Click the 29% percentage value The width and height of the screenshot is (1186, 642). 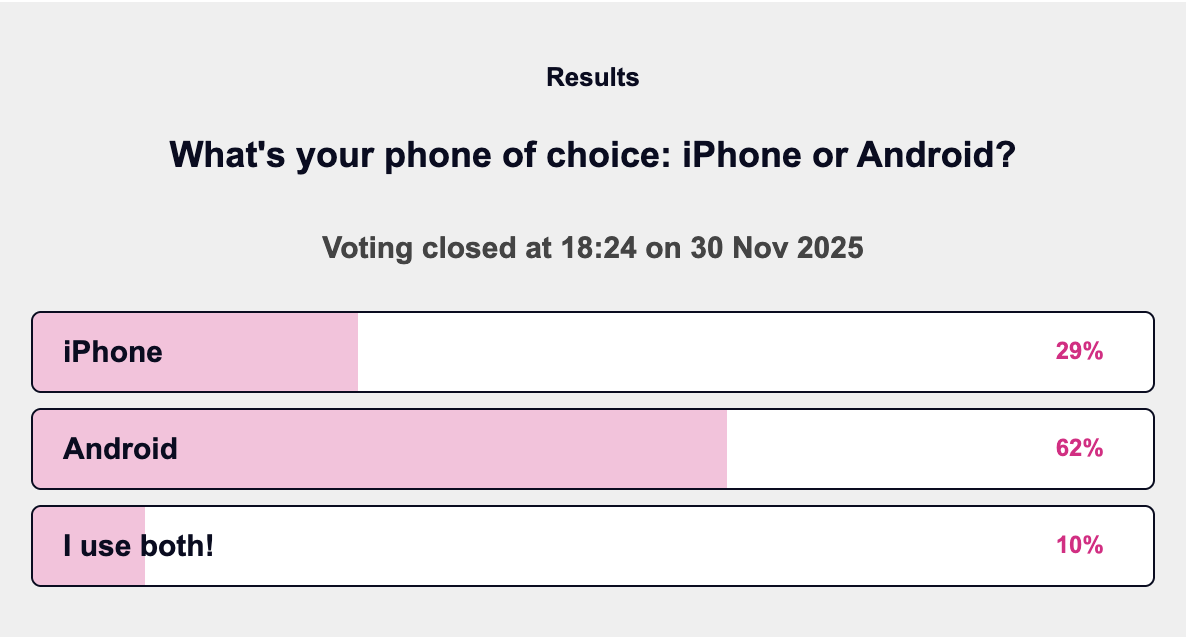1079,351
